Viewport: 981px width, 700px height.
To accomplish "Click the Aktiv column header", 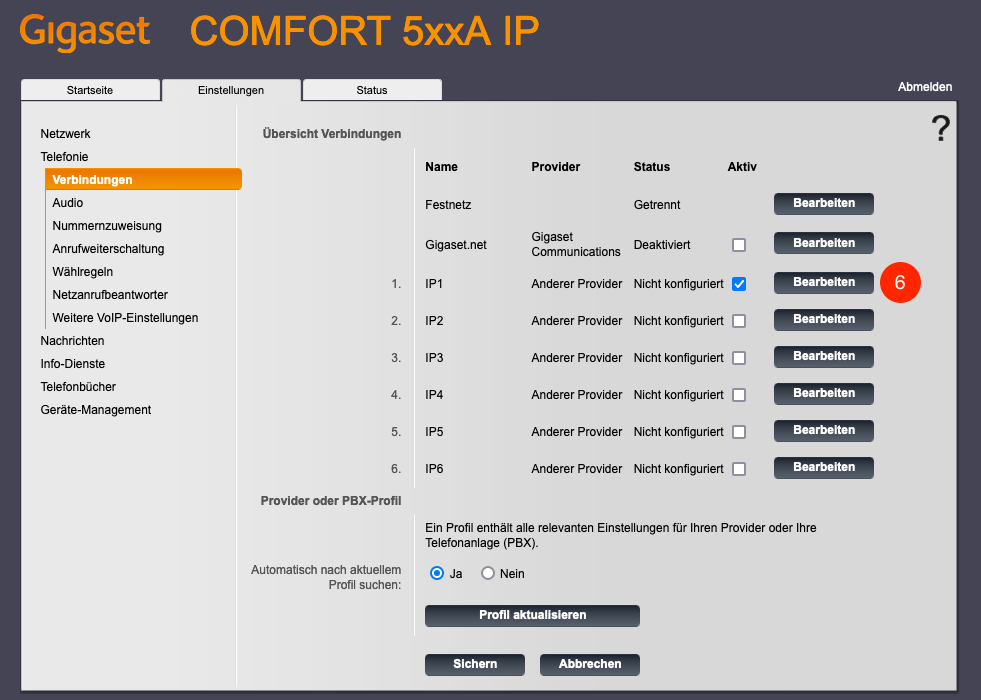I will [x=742, y=167].
